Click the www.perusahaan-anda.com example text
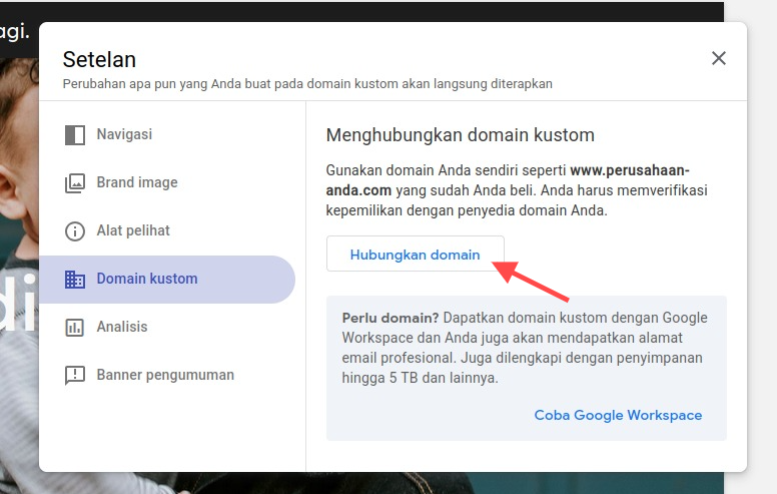This screenshot has width=777, height=494. click(630, 170)
